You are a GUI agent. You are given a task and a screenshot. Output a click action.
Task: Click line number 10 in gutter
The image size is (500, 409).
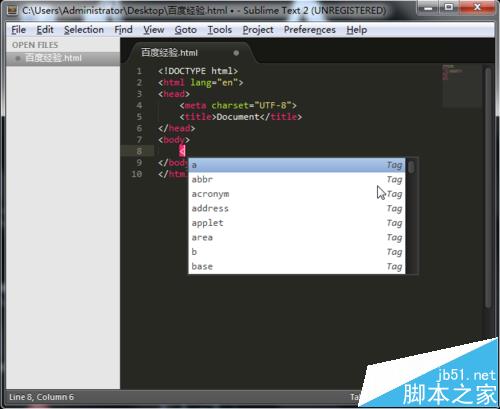(137, 174)
